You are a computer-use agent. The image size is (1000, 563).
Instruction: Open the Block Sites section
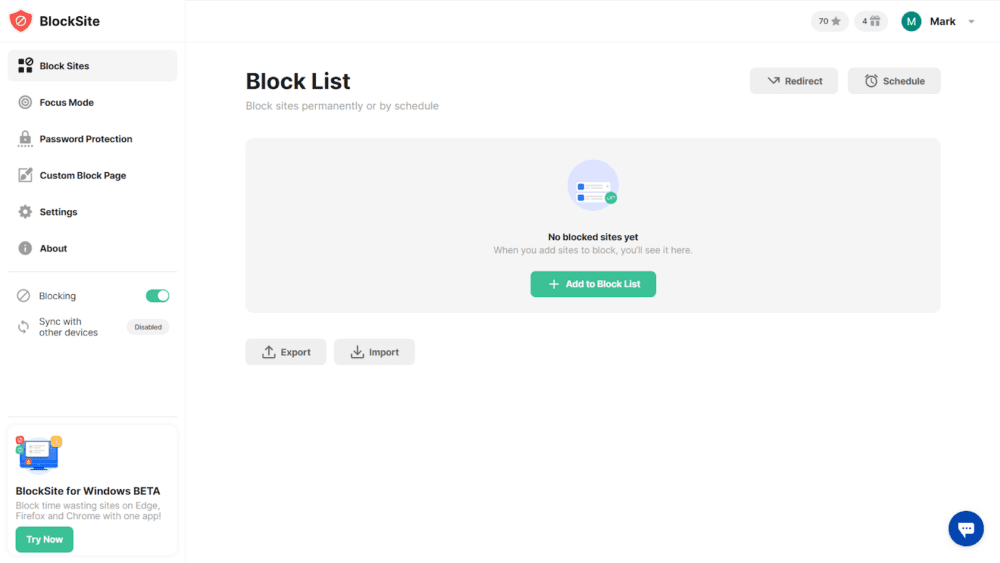click(x=92, y=66)
